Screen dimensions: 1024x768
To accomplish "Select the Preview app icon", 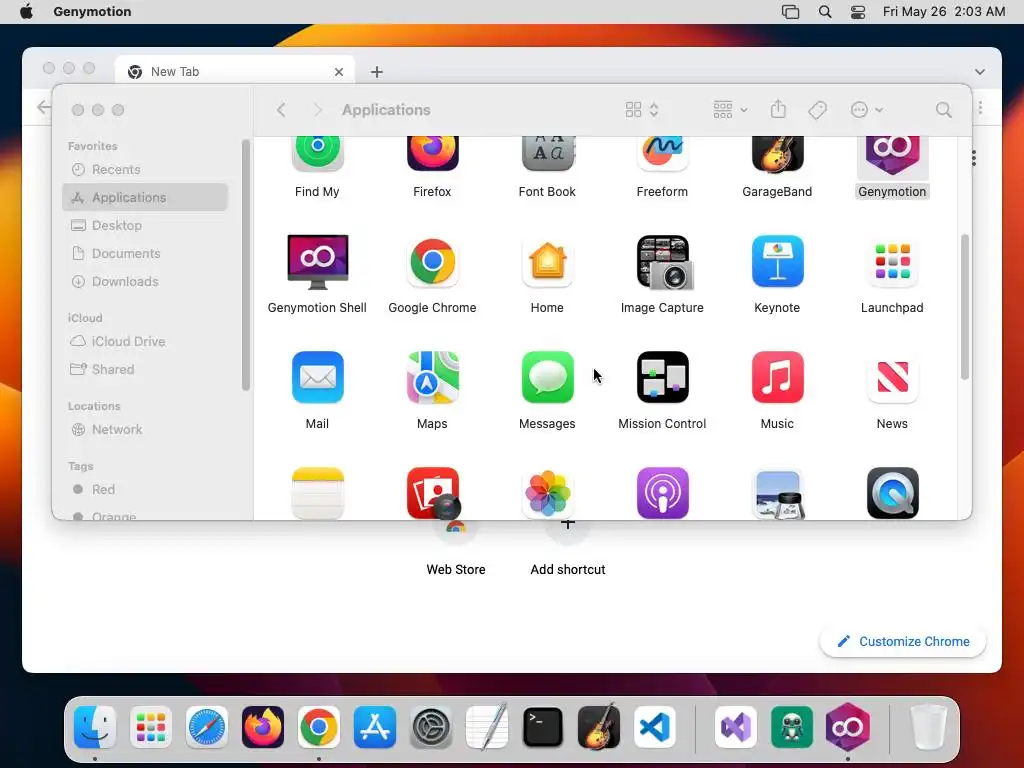I will 777,494.
